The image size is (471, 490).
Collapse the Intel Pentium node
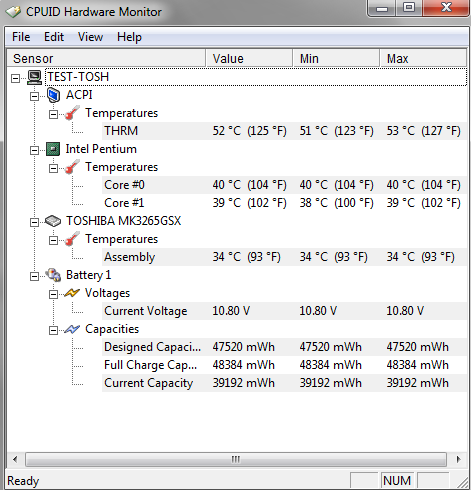pyautogui.click(x=34, y=151)
